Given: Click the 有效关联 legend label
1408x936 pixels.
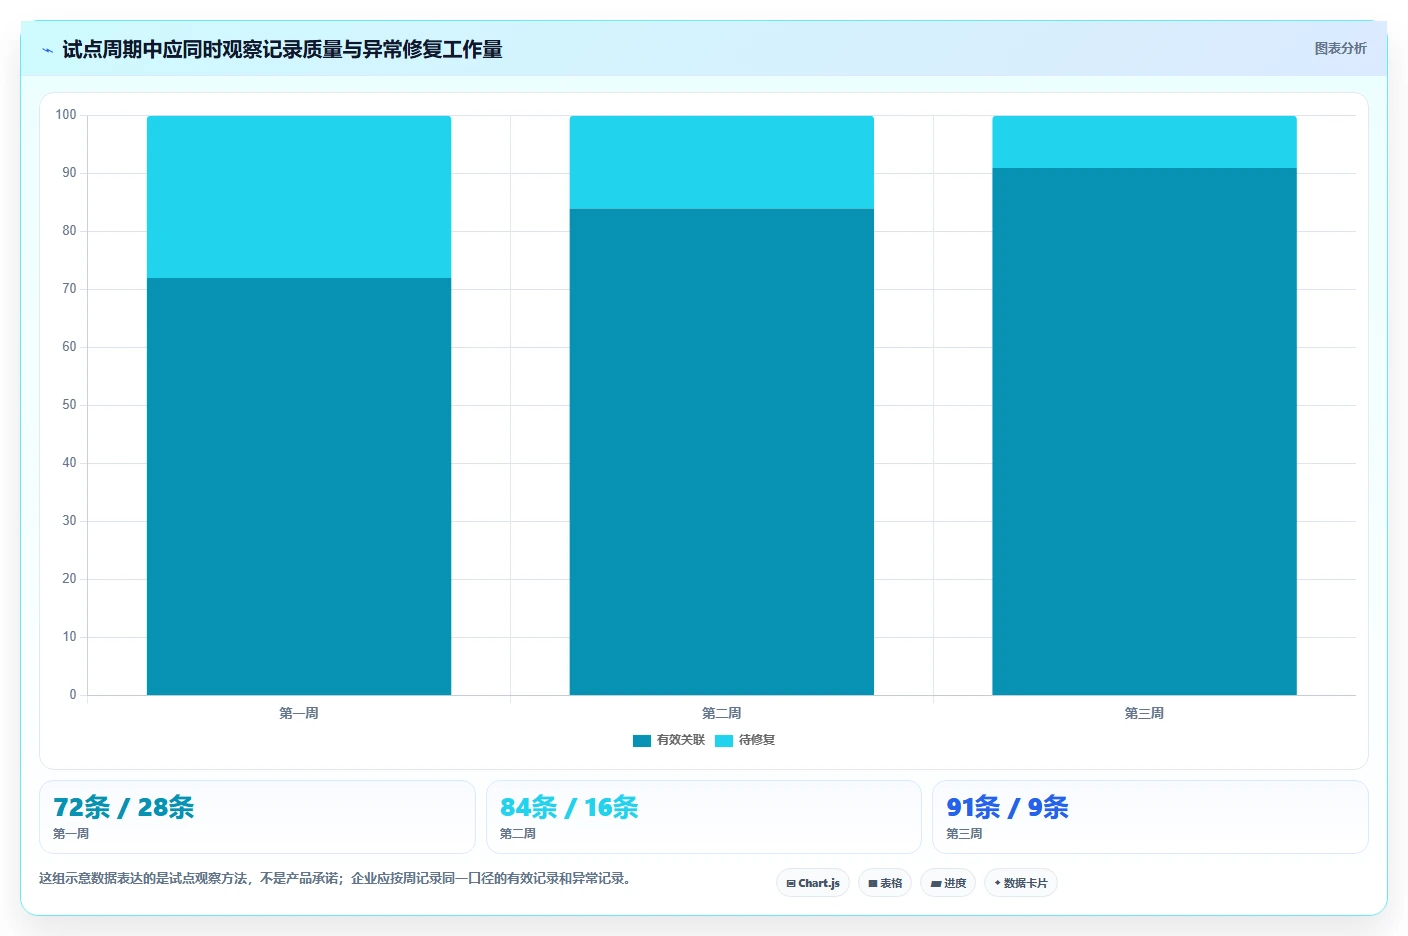Looking at the screenshot, I should (x=681, y=740).
